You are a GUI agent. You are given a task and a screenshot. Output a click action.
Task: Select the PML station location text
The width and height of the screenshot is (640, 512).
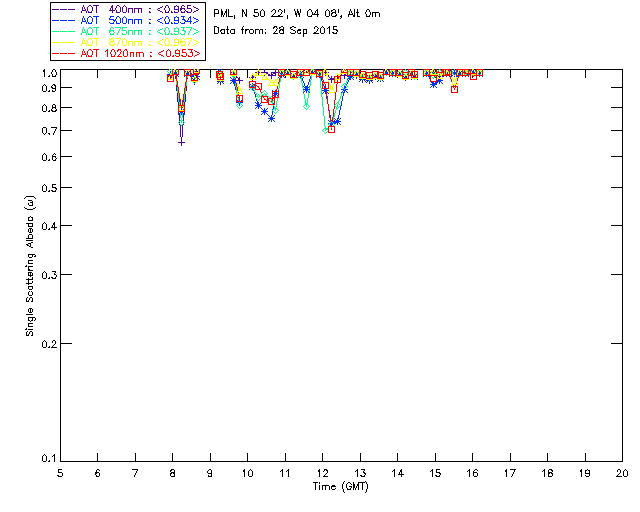coord(297,14)
